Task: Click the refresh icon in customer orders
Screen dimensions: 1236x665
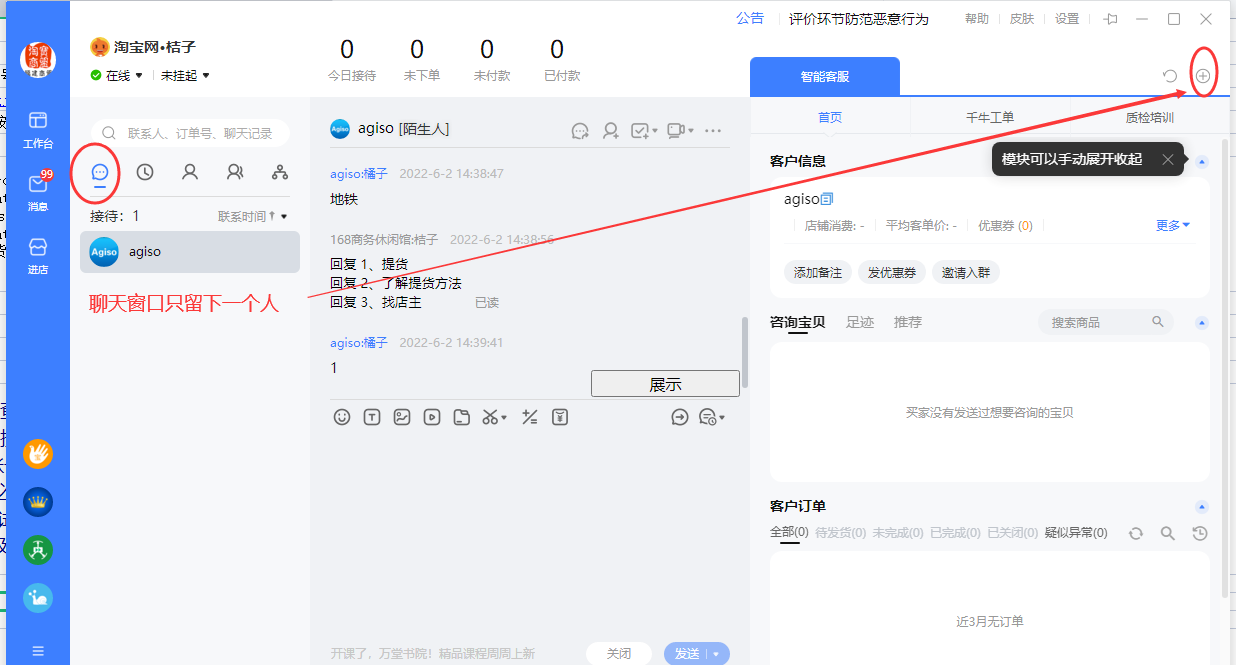Action: [x=1136, y=534]
